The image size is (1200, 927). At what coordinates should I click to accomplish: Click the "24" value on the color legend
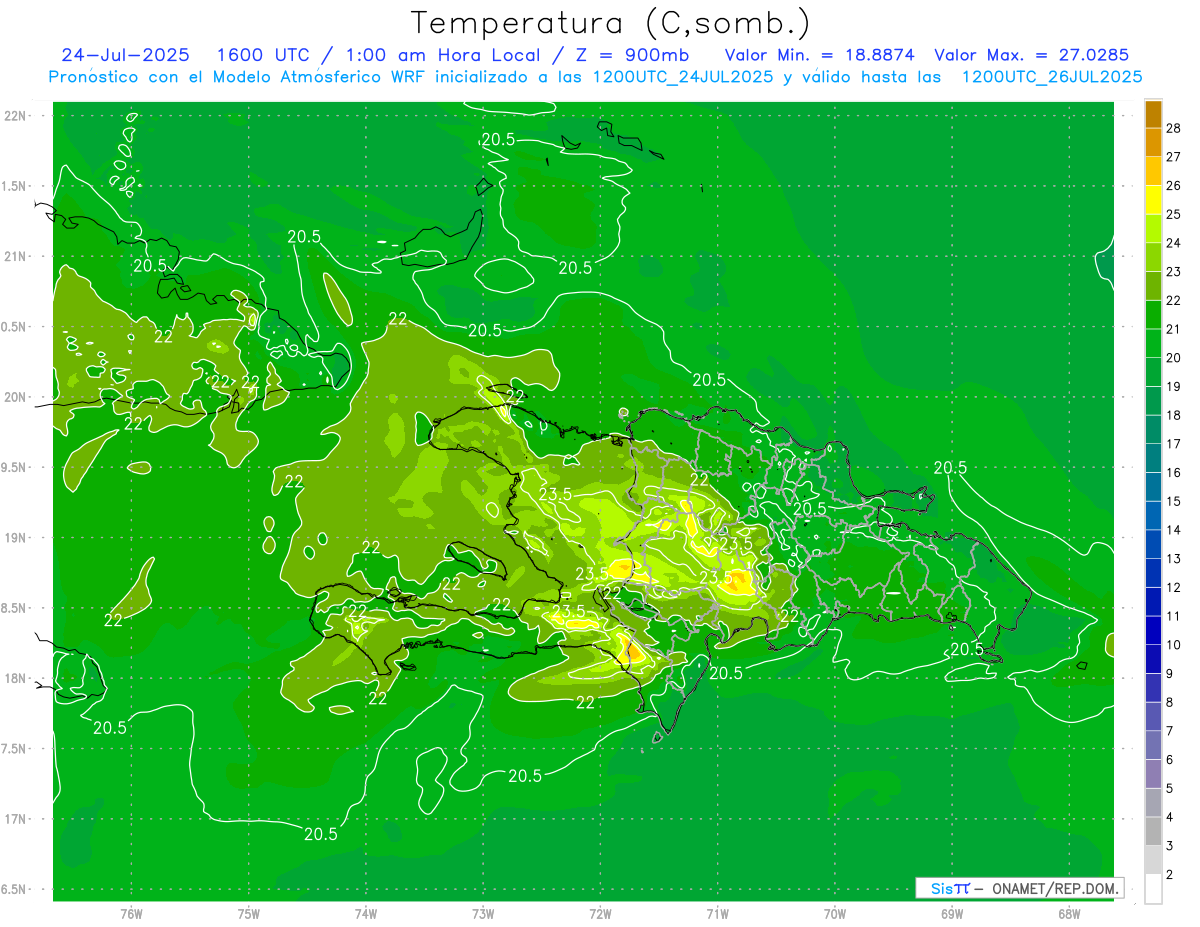[1174, 243]
